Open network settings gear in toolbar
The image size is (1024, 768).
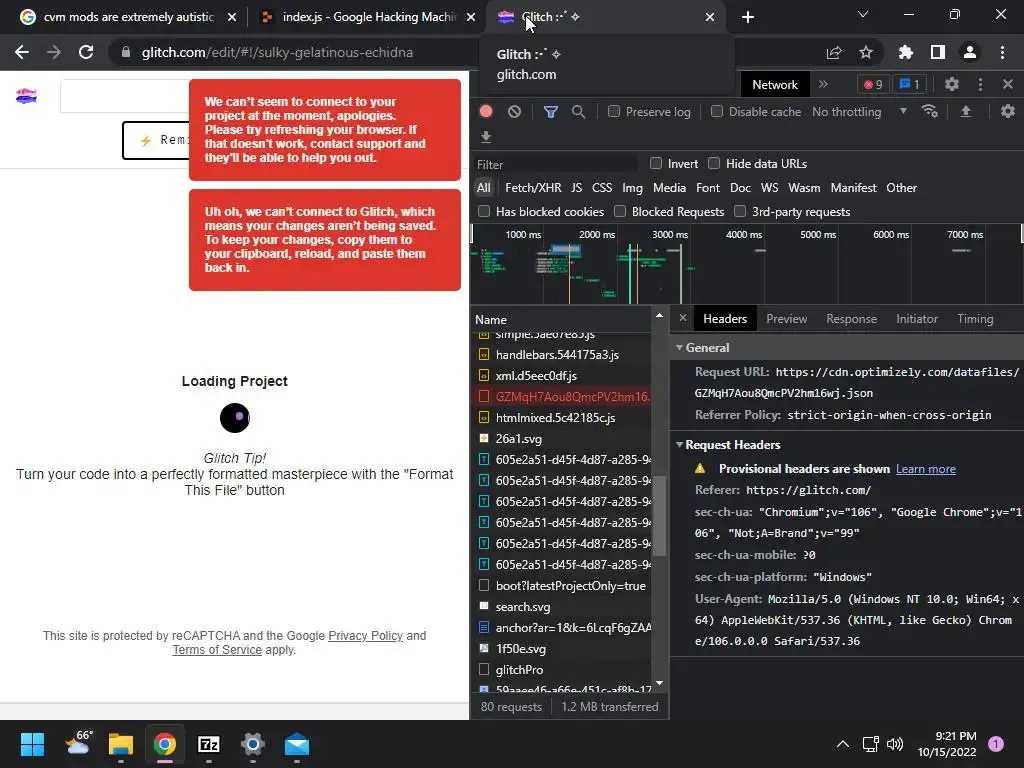[x=1008, y=111]
